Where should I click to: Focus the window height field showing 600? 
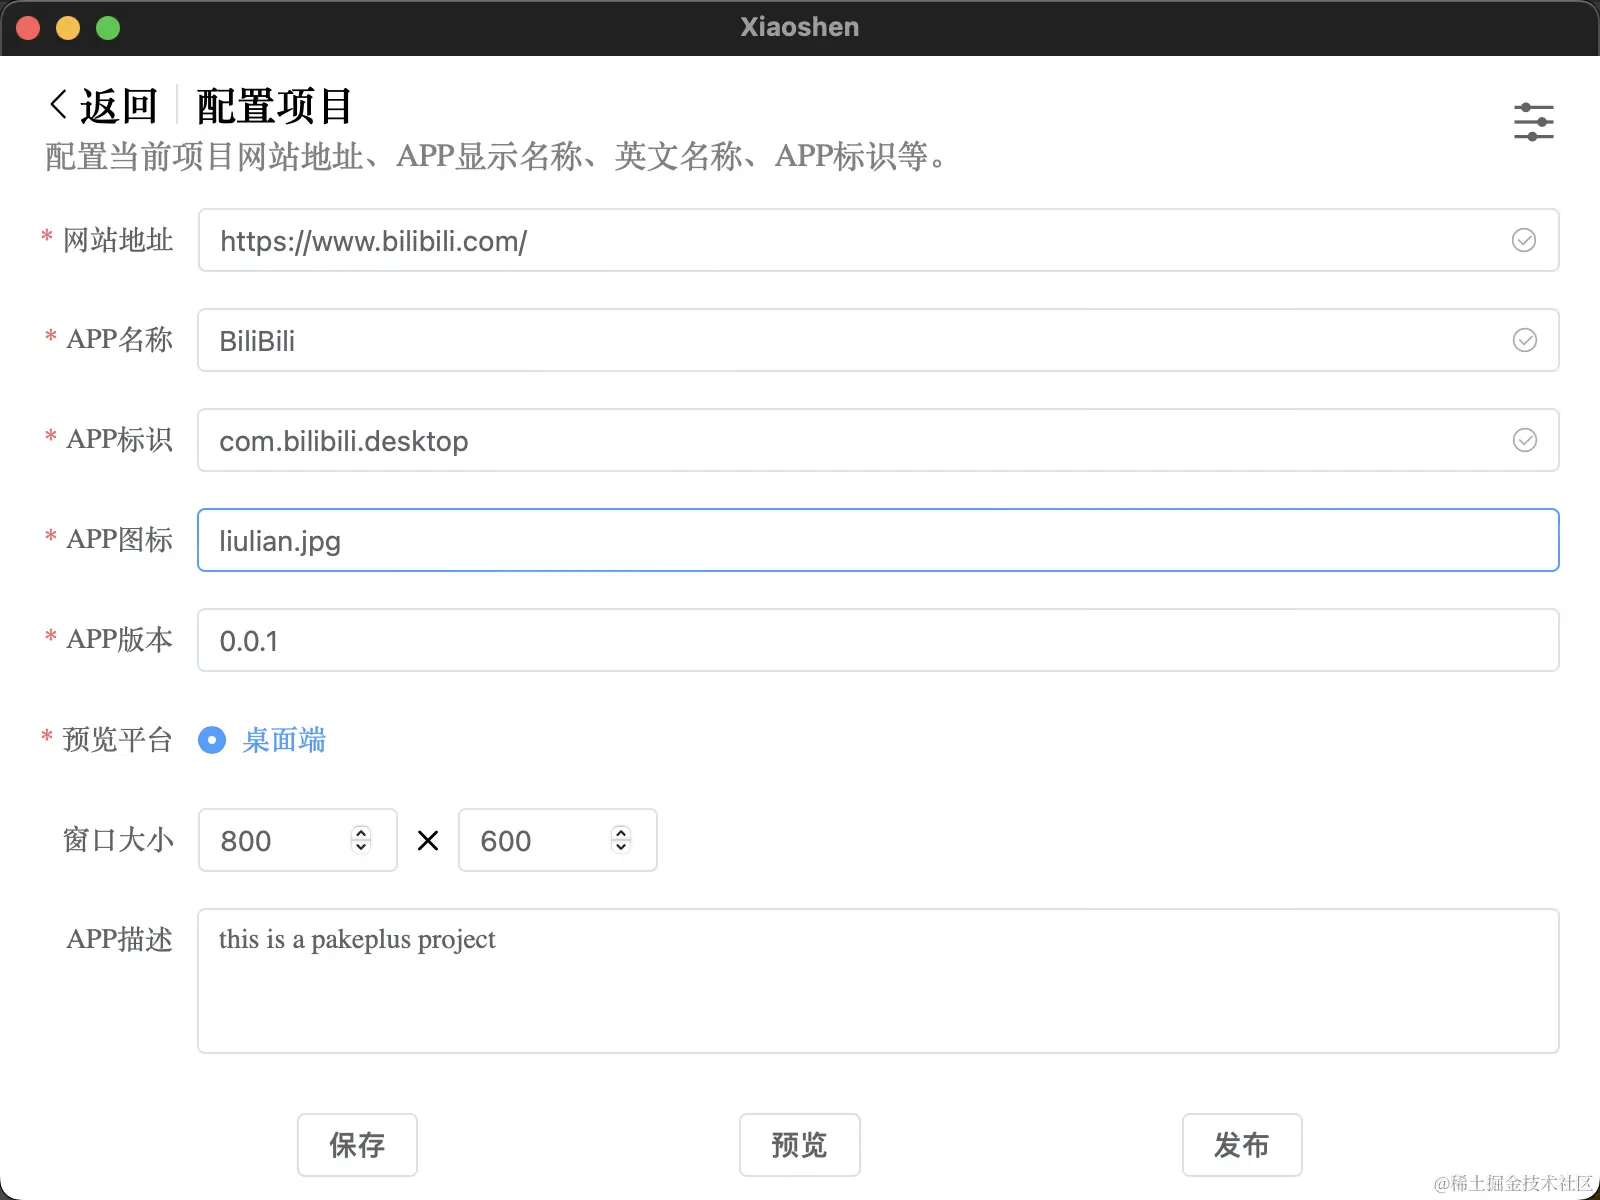[x=558, y=840]
